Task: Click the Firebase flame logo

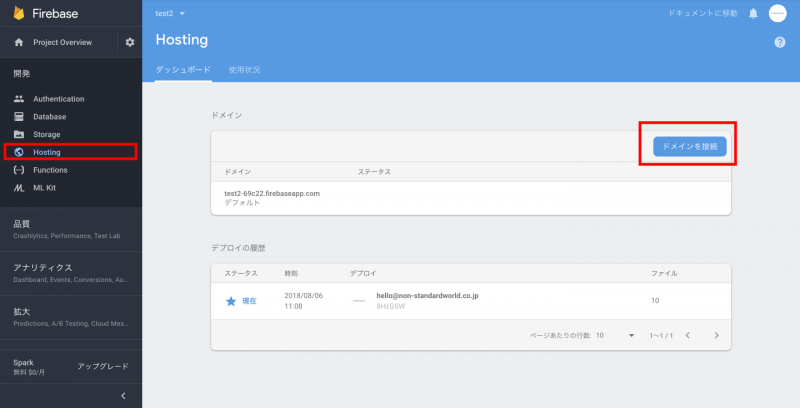Action: (x=19, y=13)
